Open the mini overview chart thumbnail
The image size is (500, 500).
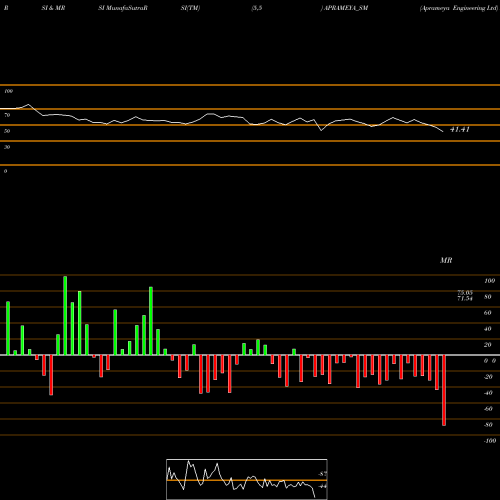[247, 479]
